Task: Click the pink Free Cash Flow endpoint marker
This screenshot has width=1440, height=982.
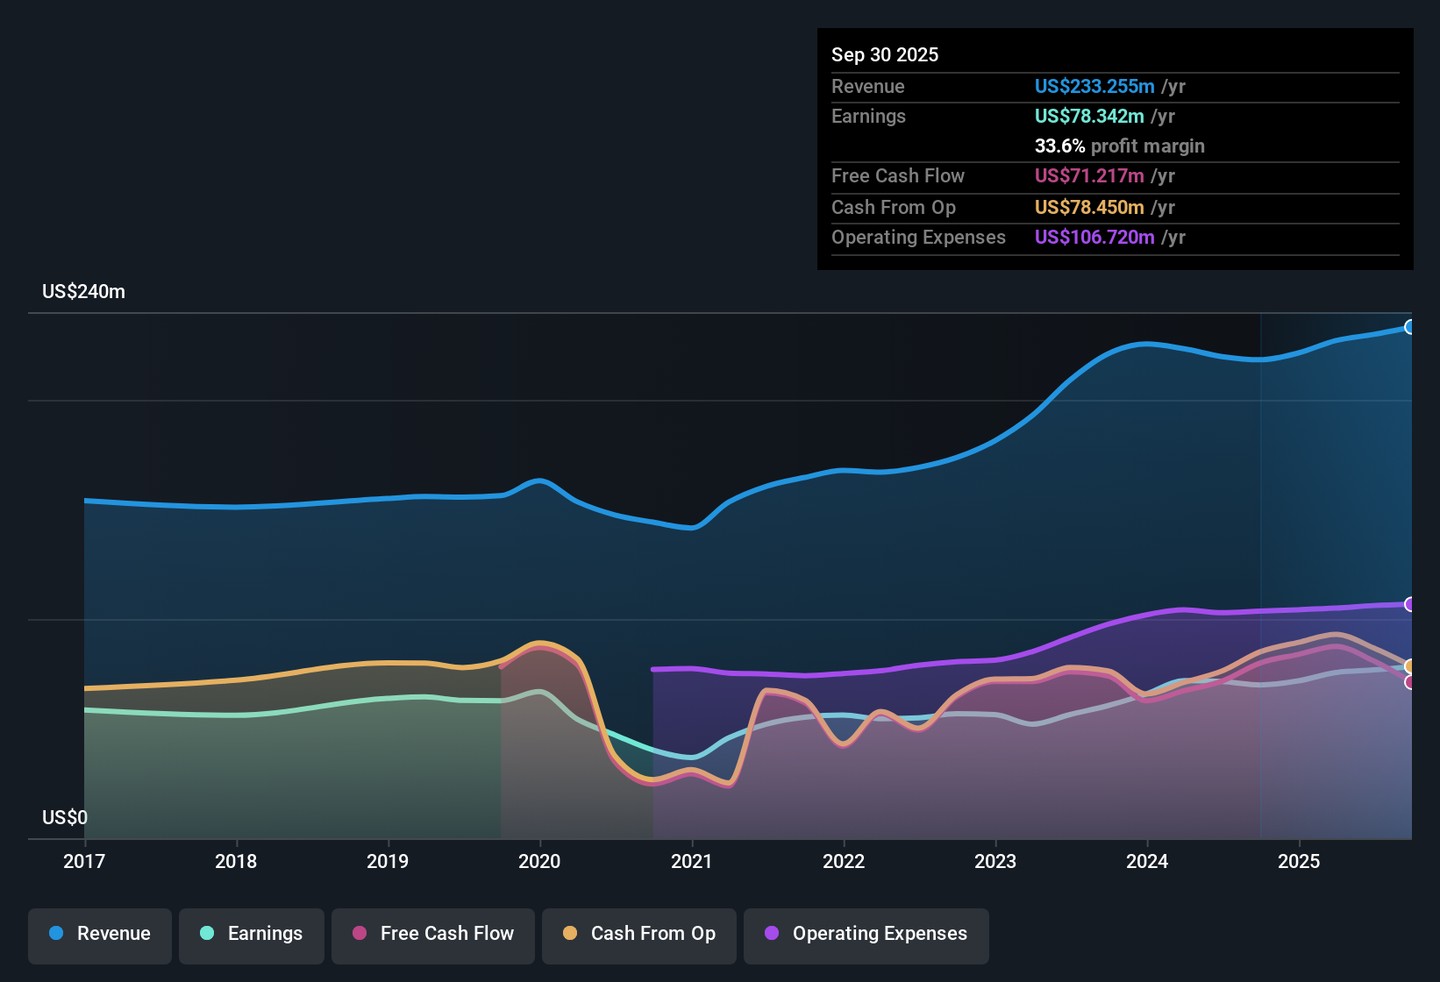Action: 1410,682
